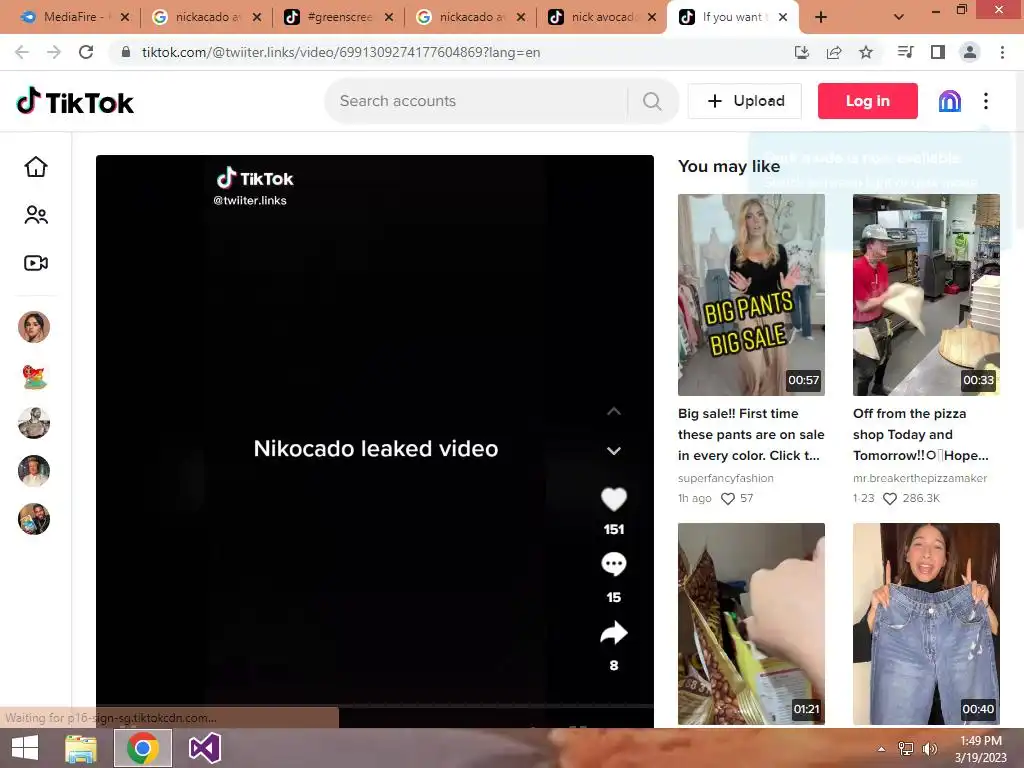Like the video with heart icon

point(614,500)
